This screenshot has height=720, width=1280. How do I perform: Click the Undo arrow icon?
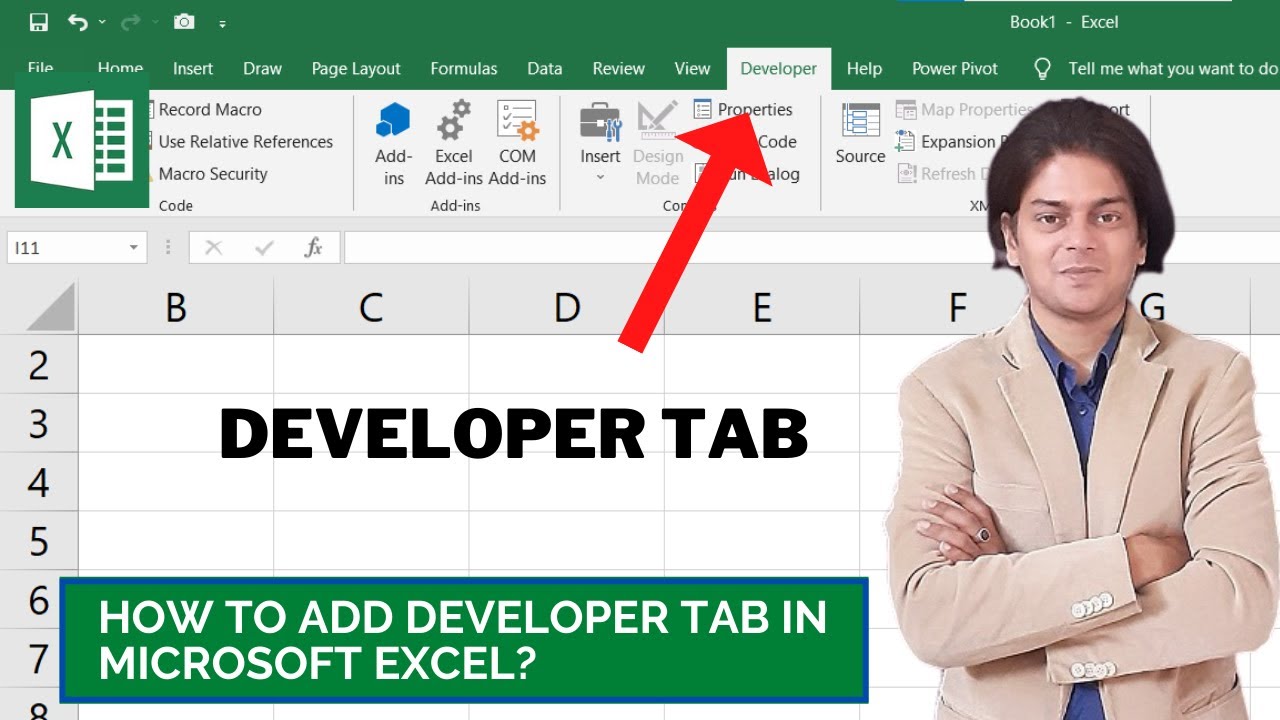coord(77,22)
